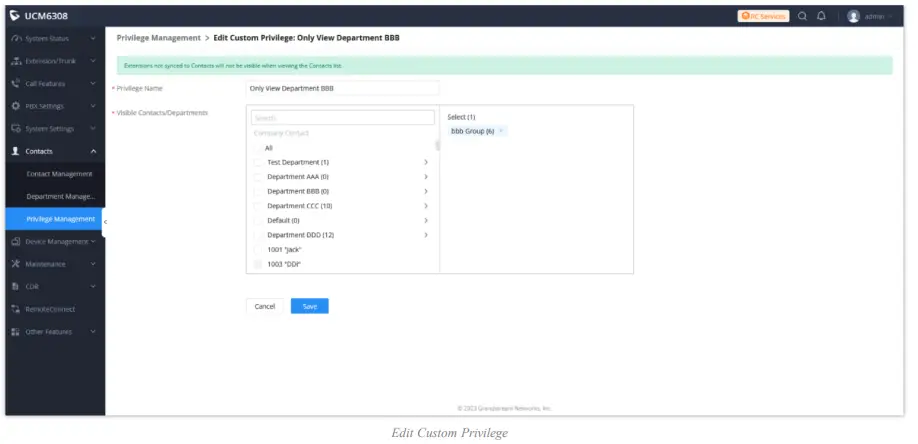Image resolution: width=918 pixels, height=444 pixels.
Task: Click the Call Features phone icon
Action: point(16,84)
